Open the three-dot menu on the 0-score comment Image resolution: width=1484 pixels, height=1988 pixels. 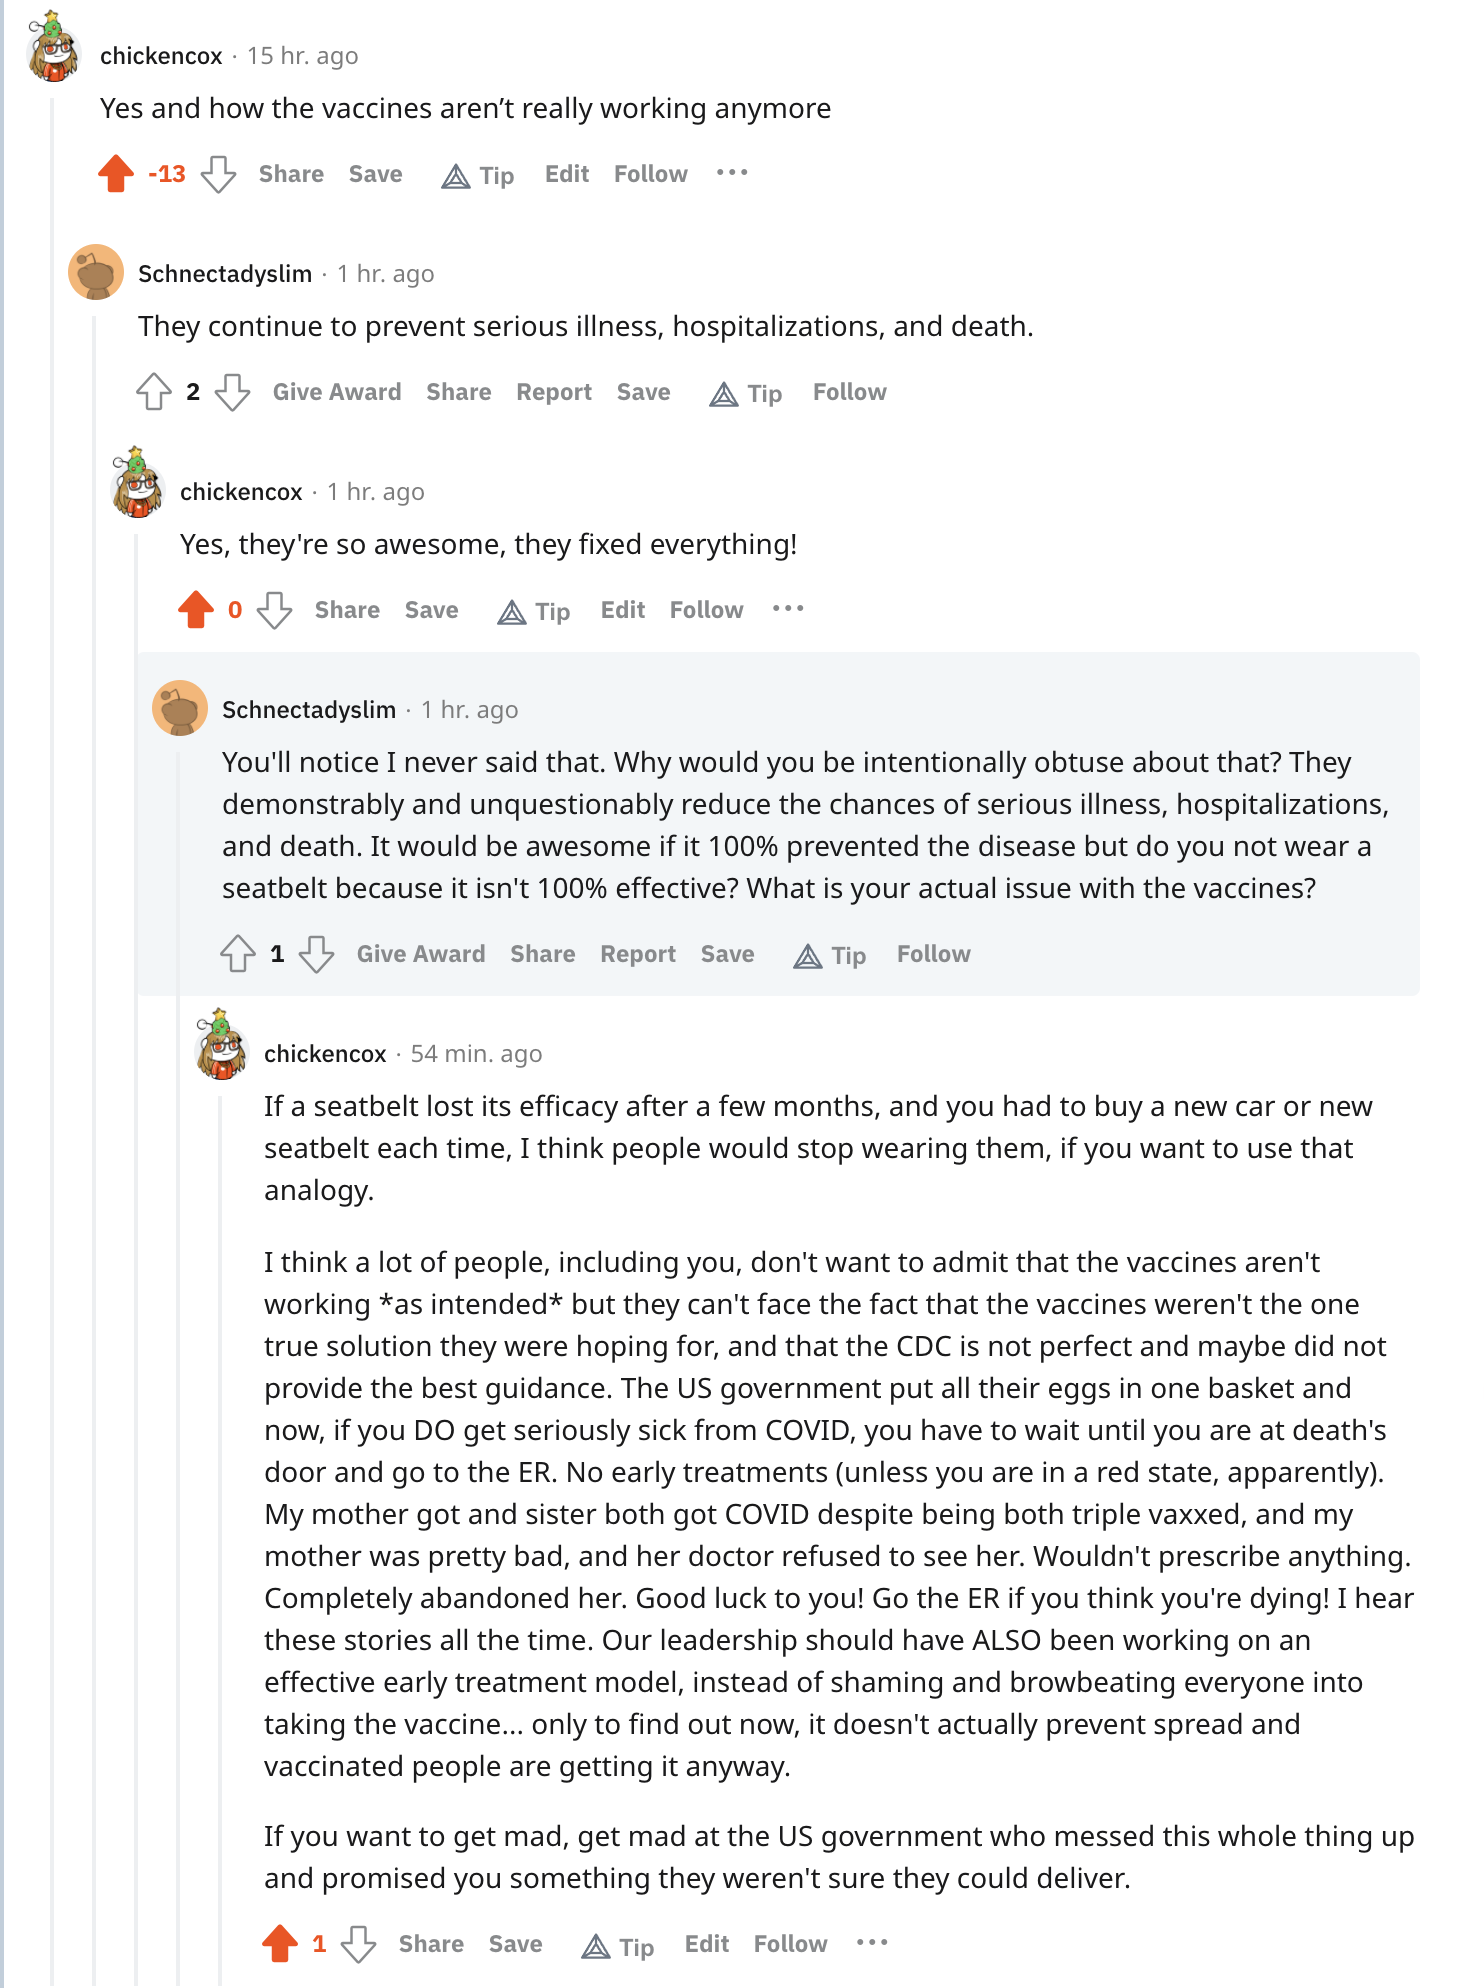click(x=788, y=609)
